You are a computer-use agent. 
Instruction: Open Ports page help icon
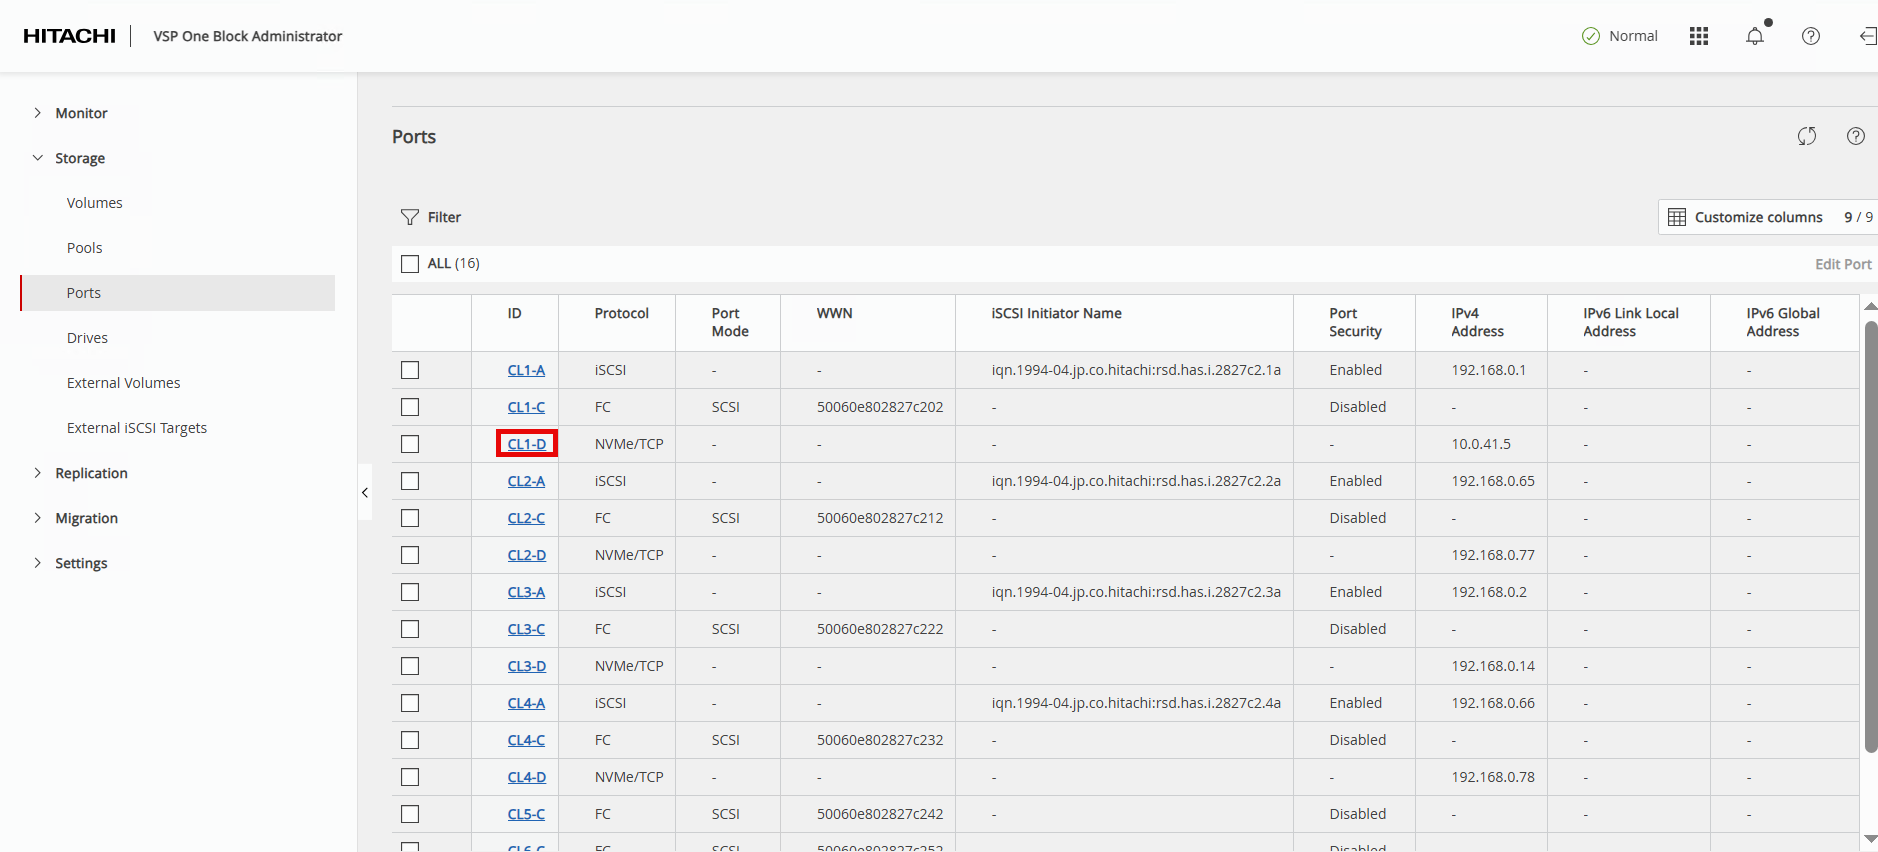coord(1855,136)
